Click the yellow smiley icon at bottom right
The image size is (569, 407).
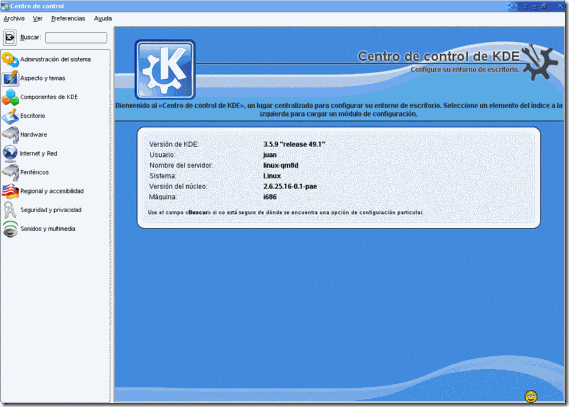coord(531,396)
